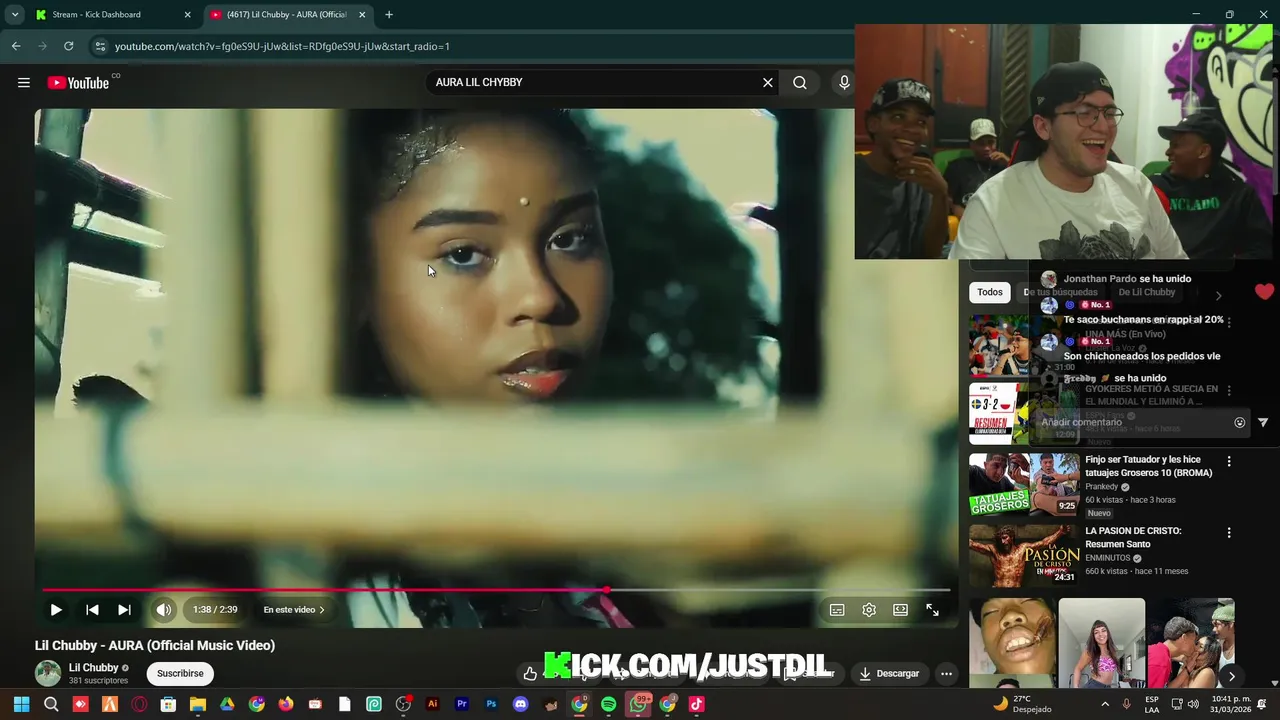Image resolution: width=1280 pixels, height=720 pixels.
Task: Close the Kick Dashboard tab
Action: tap(187, 14)
